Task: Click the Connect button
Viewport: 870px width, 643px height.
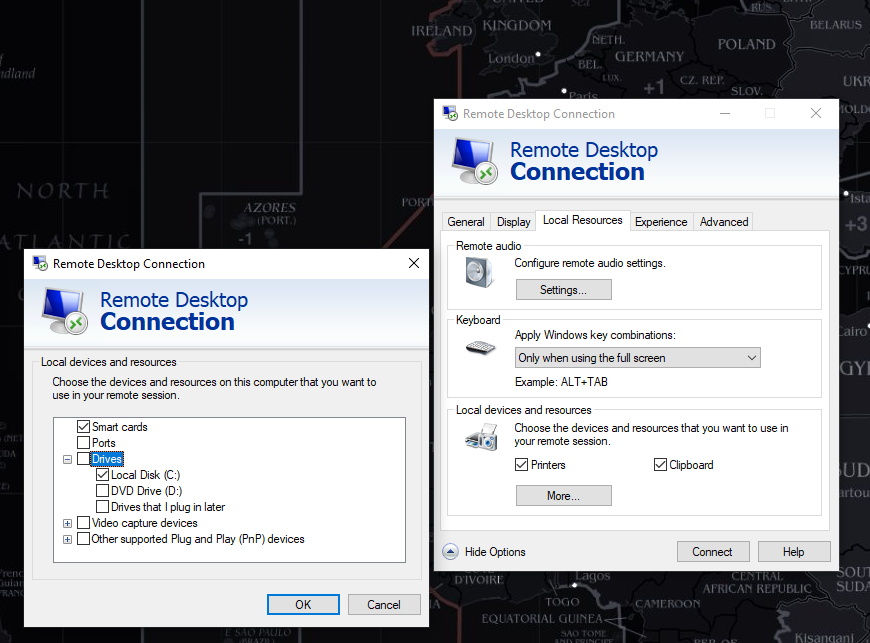Action: click(713, 552)
